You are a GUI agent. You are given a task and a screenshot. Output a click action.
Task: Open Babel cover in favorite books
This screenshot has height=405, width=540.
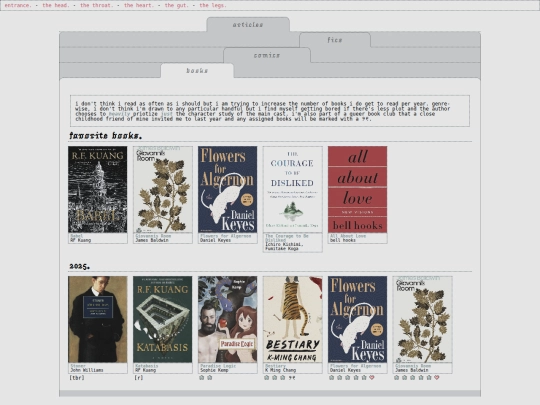(97, 189)
